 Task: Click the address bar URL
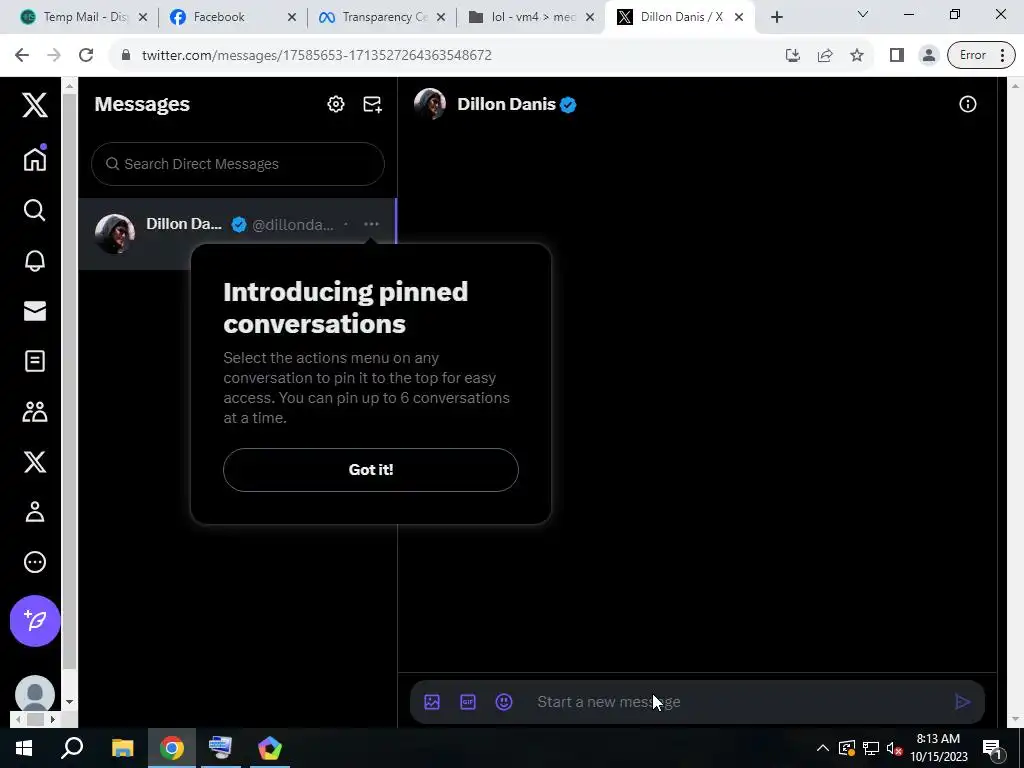316,56
